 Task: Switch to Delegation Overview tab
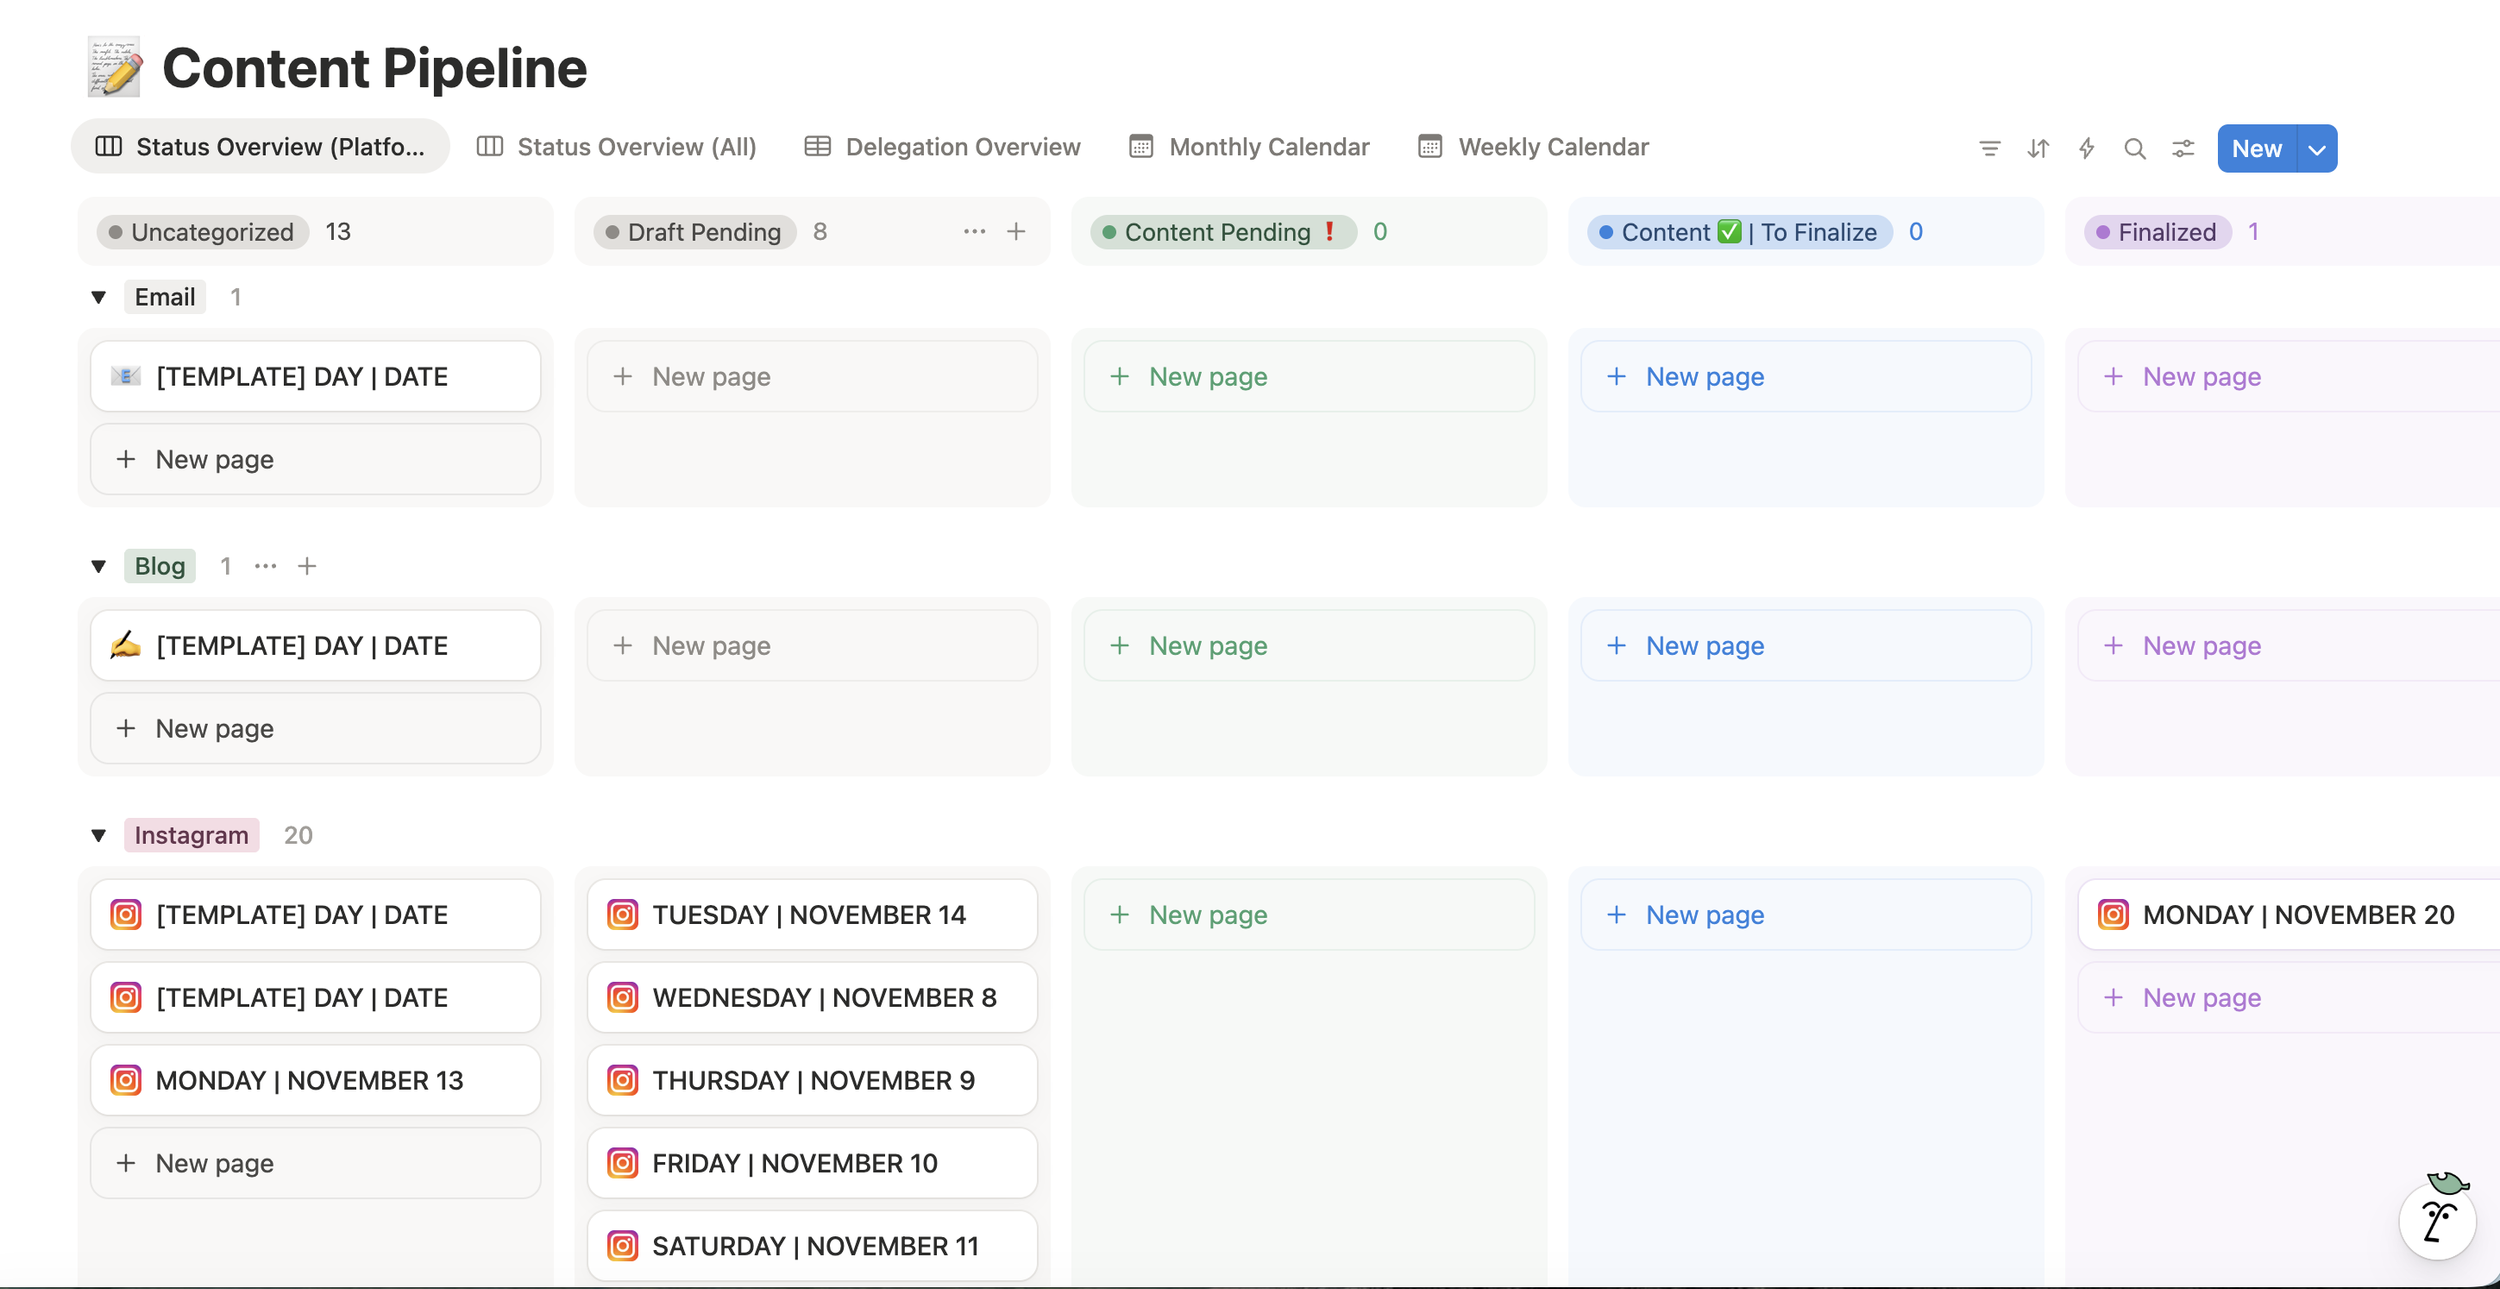[942, 147]
